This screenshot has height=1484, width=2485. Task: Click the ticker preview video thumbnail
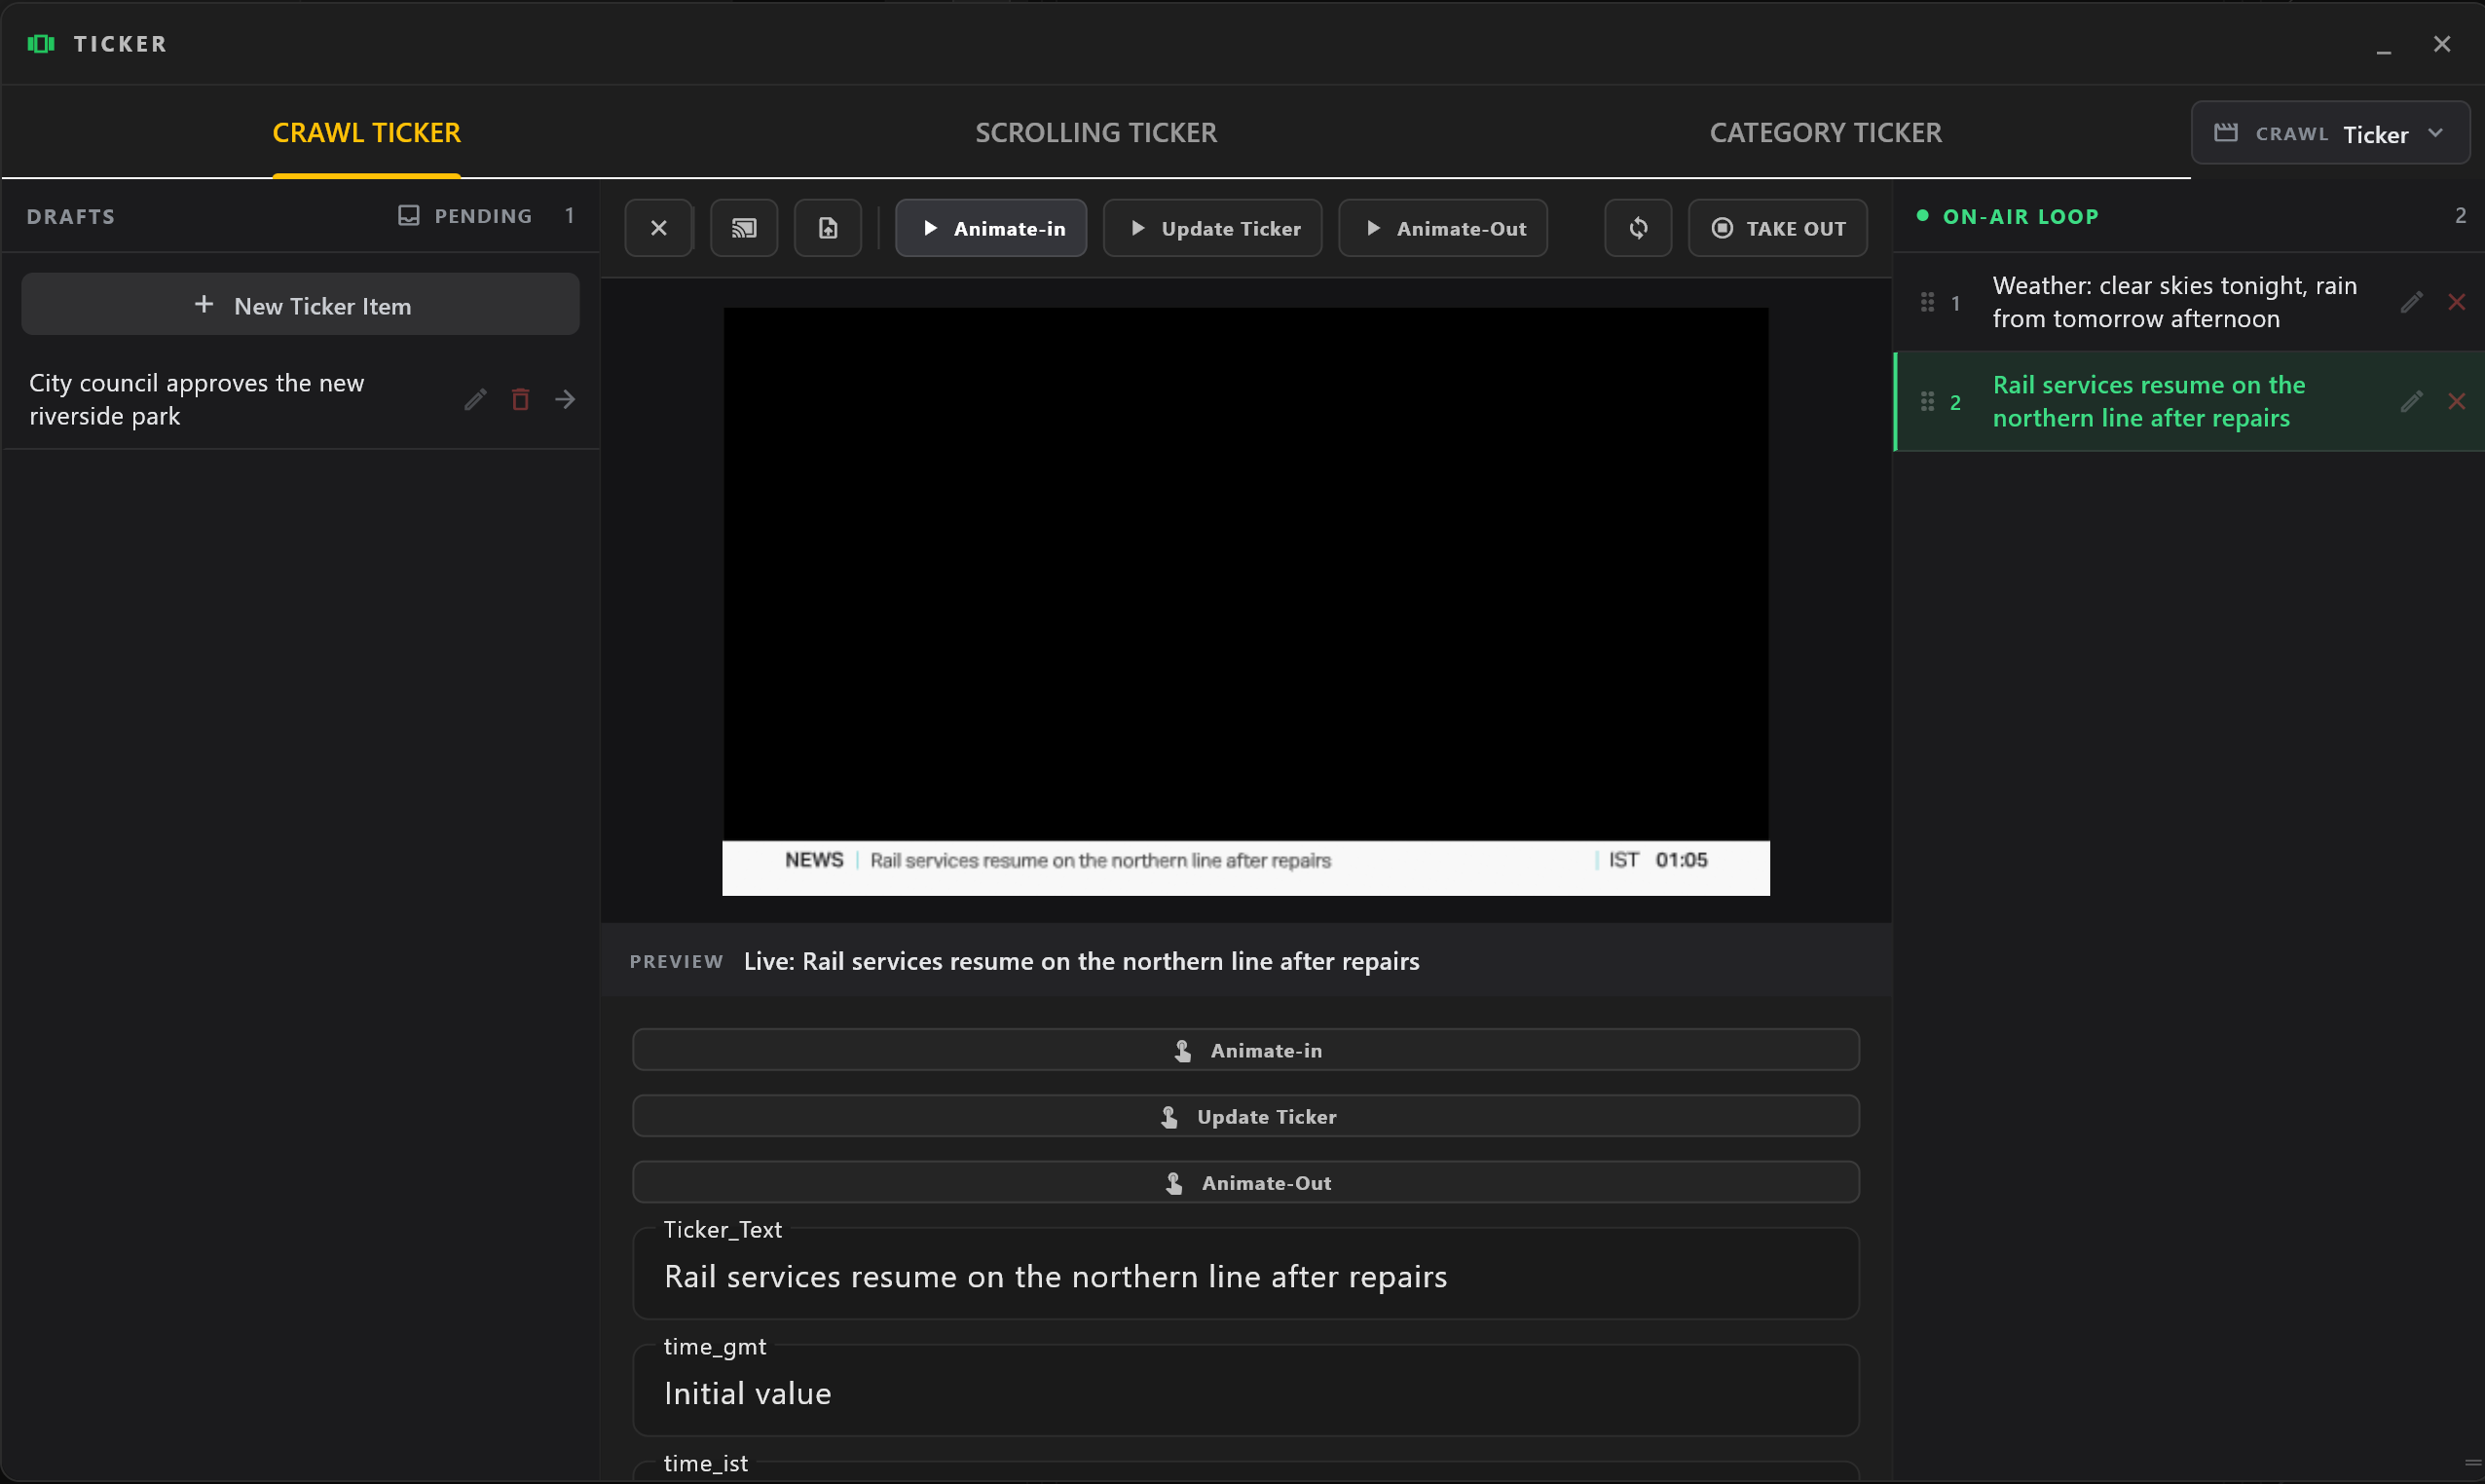[x=1245, y=601]
